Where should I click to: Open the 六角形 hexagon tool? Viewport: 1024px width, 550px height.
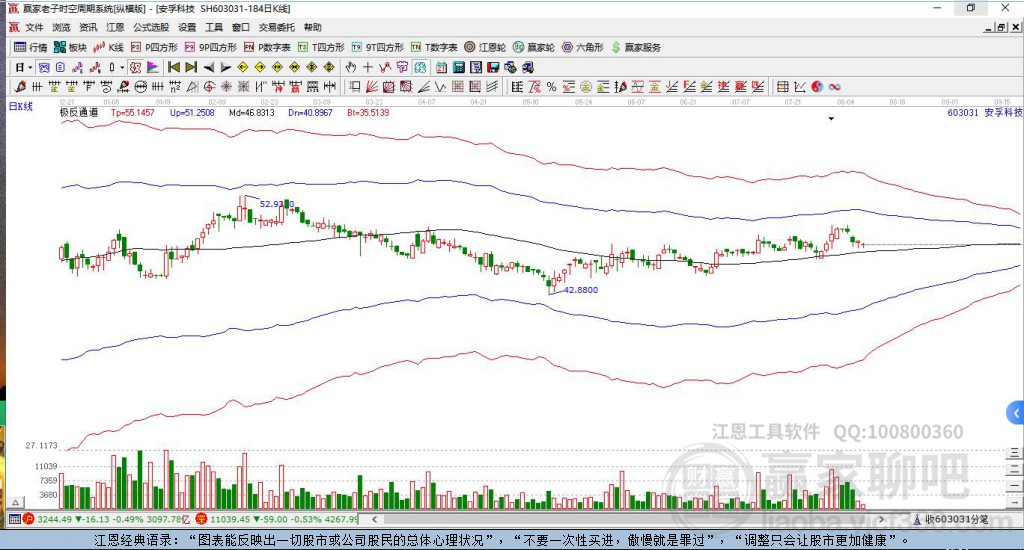click(x=583, y=47)
